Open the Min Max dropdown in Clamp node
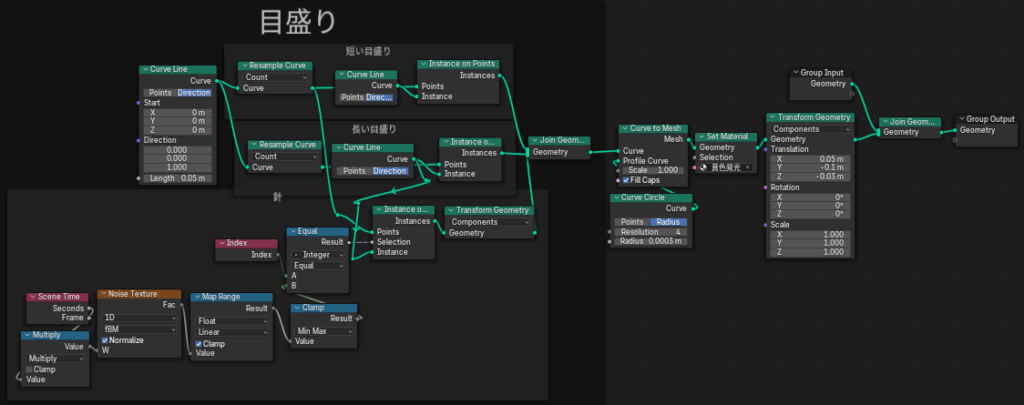Viewport: 1024px width, 405px height. (x=322, y=330)
